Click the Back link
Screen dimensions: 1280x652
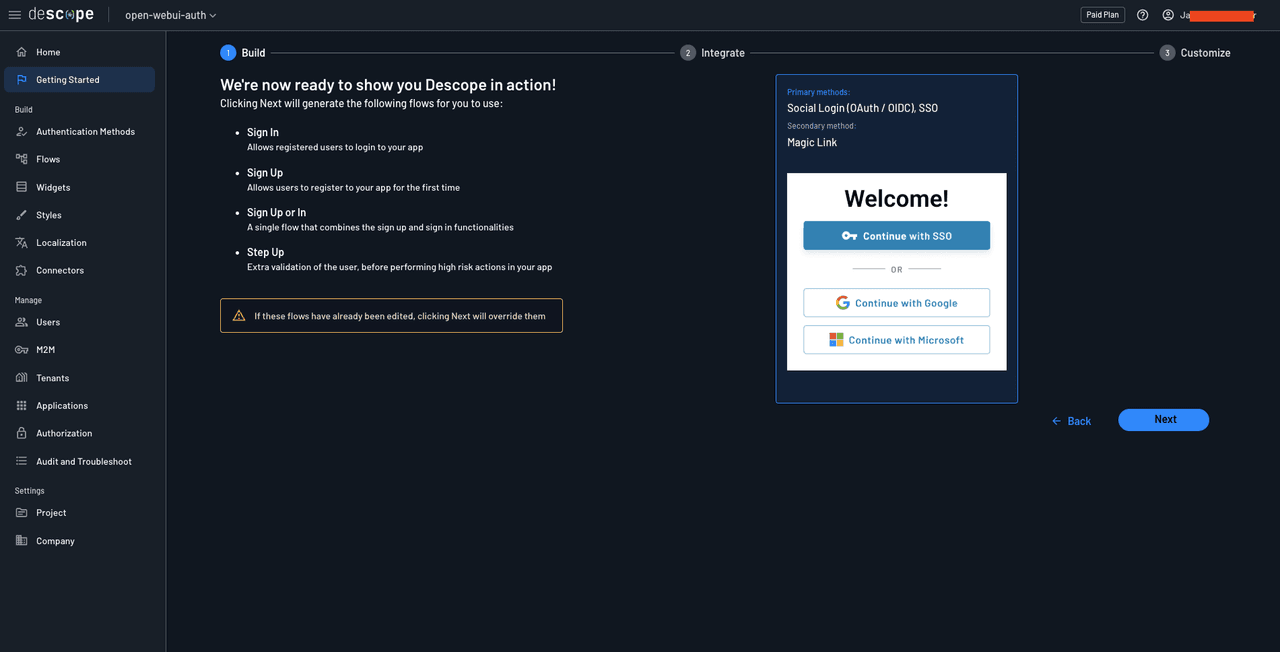tap(1071, 420)
